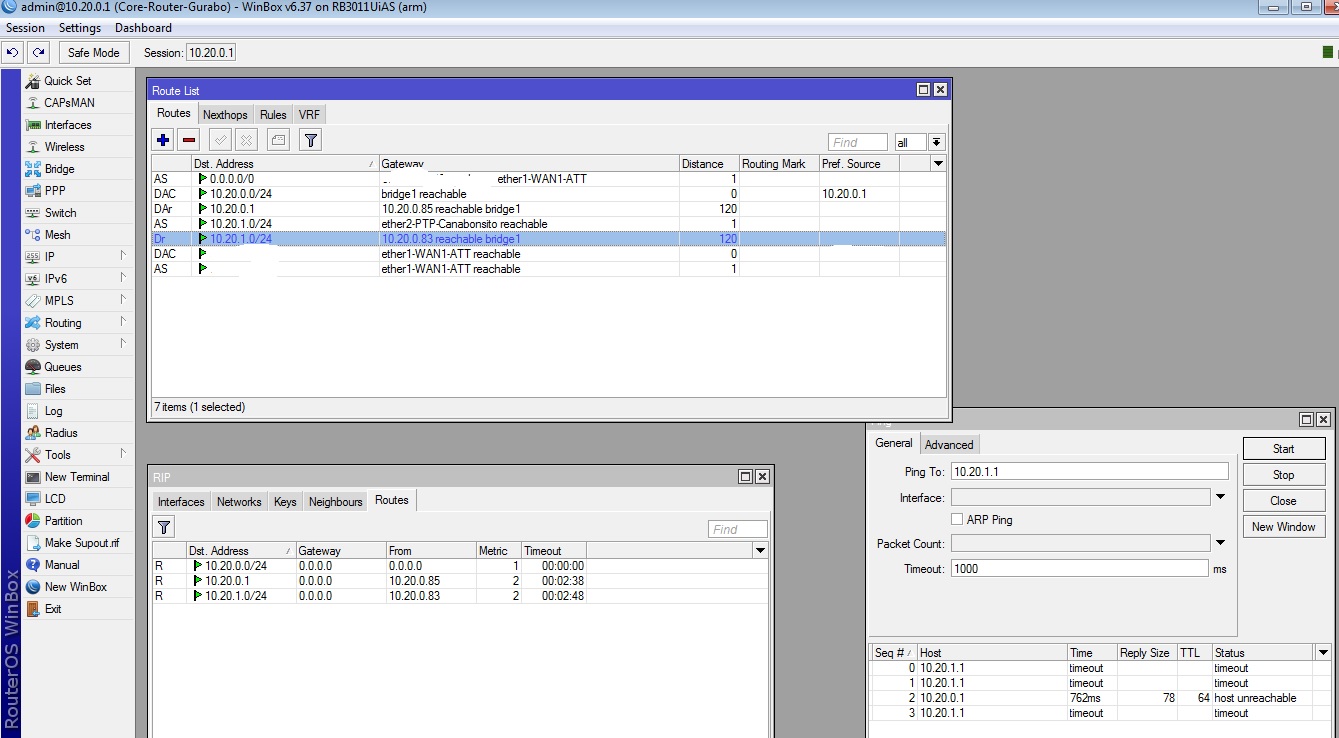
Task: Click the comment icon in Route List toolbar
Action: (279, 141)
